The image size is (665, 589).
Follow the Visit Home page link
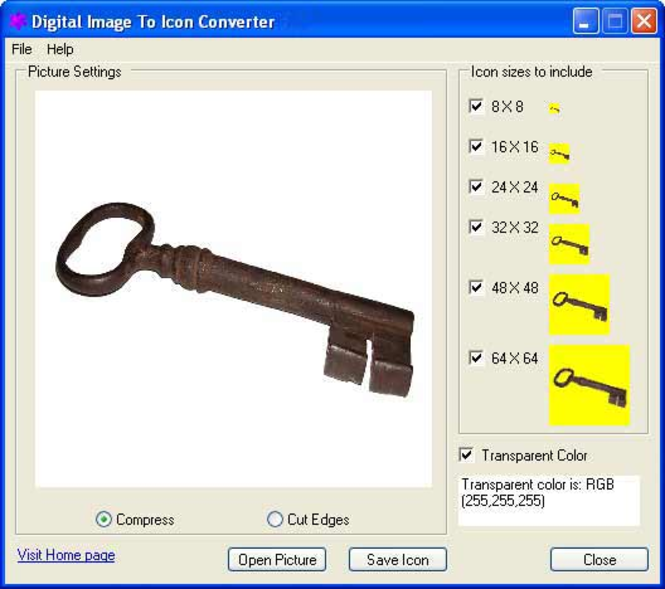coord(66,555)
